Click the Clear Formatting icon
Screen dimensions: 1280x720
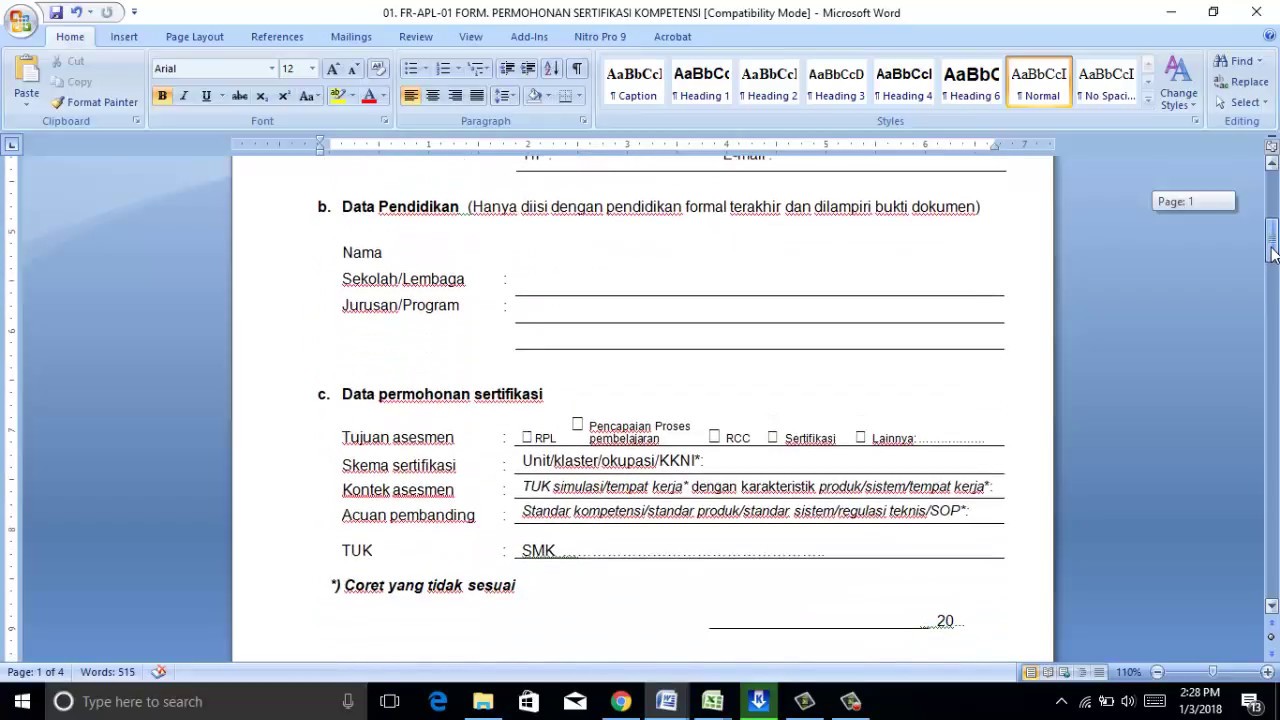point(378,68)
